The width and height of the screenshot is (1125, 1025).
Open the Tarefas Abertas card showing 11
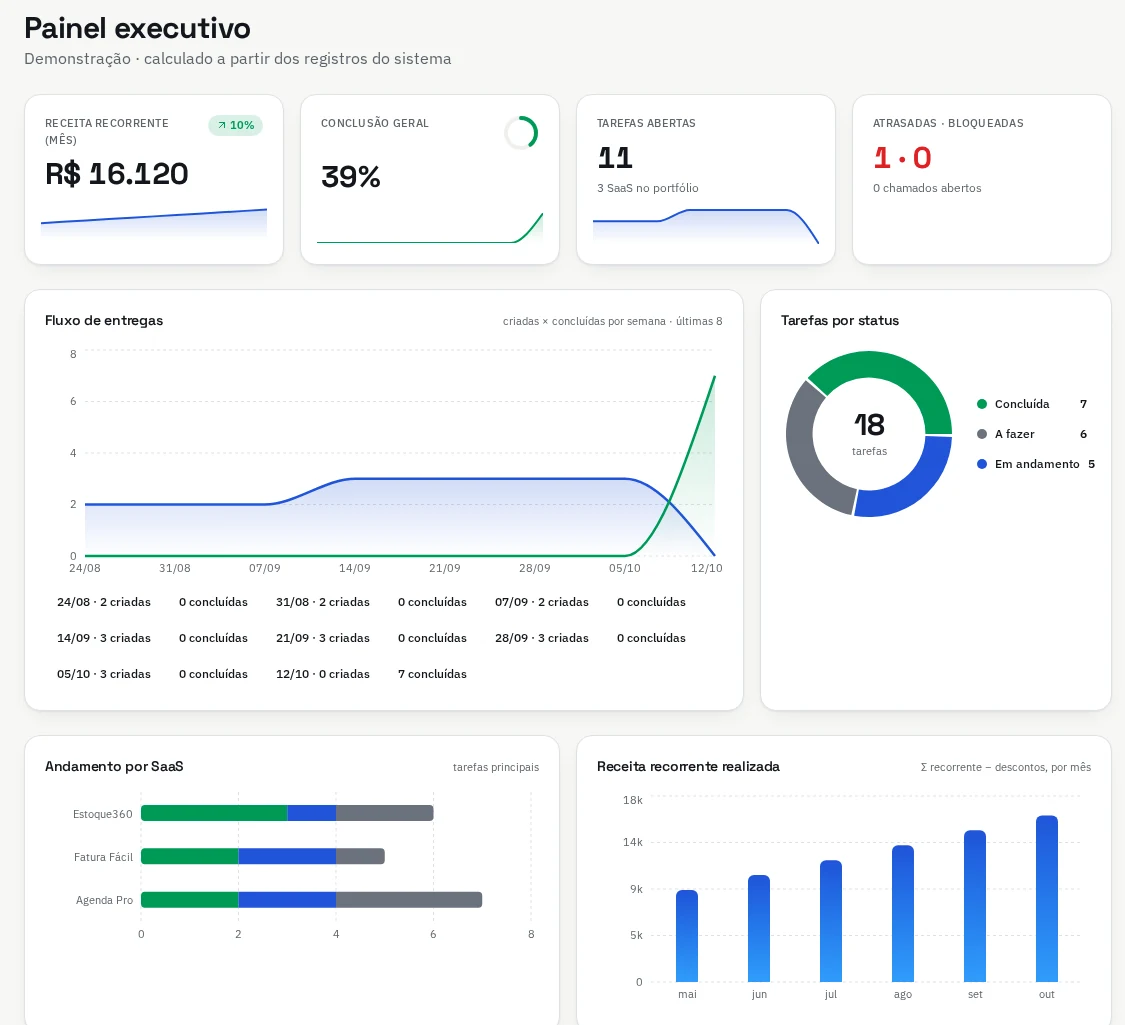[x=705, y=179]
